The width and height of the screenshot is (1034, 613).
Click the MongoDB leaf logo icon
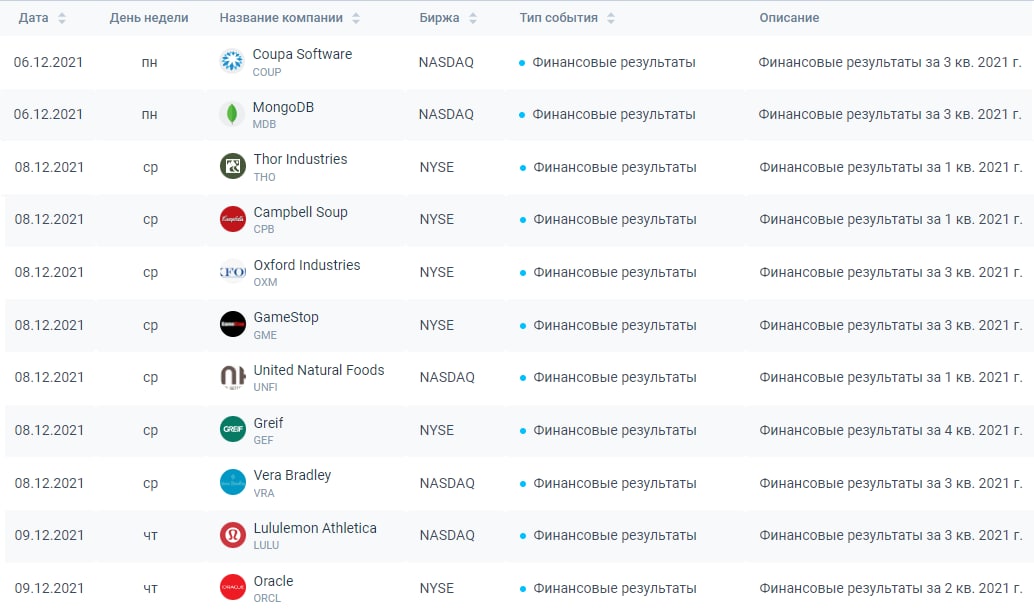coord(232,114)
